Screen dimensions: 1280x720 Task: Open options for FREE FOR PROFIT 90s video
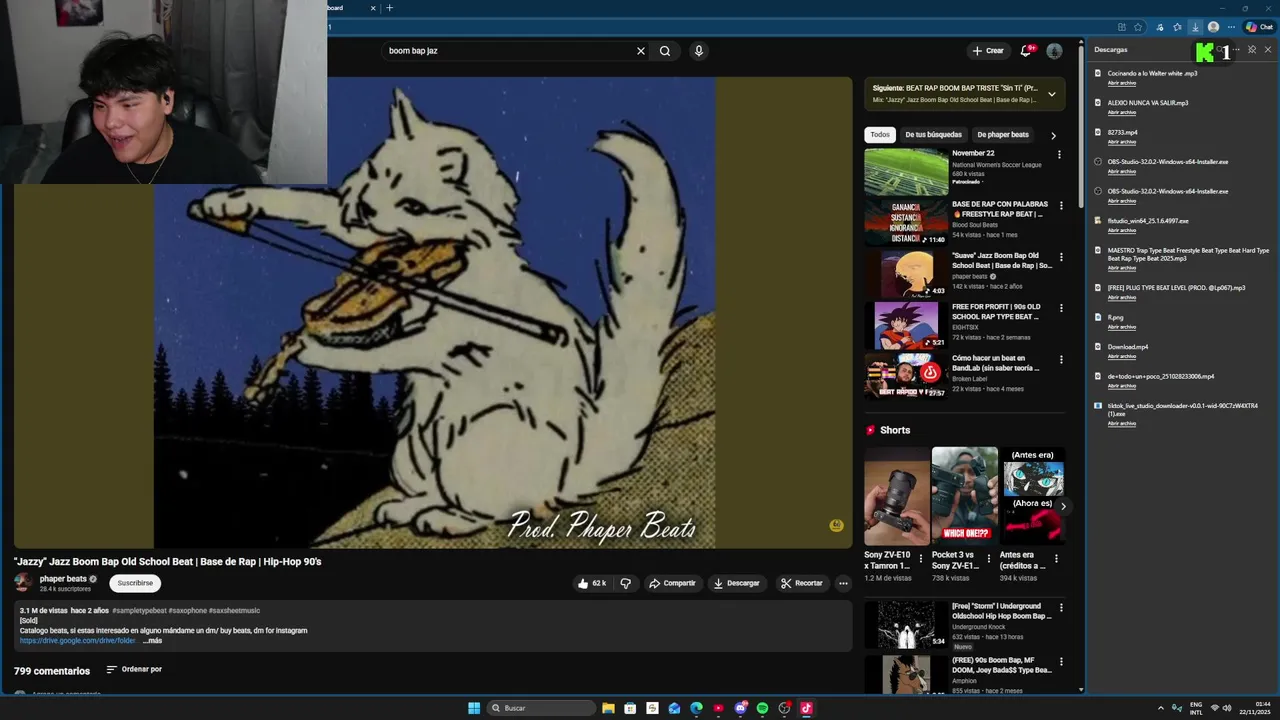(x=1060, y=308)
